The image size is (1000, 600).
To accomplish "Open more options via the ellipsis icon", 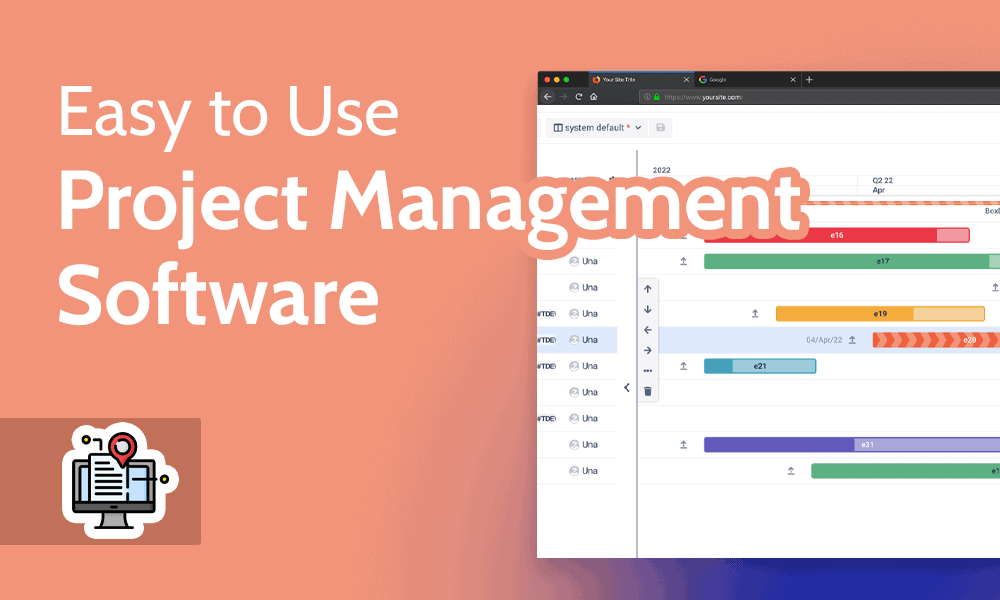I will 647,371.
